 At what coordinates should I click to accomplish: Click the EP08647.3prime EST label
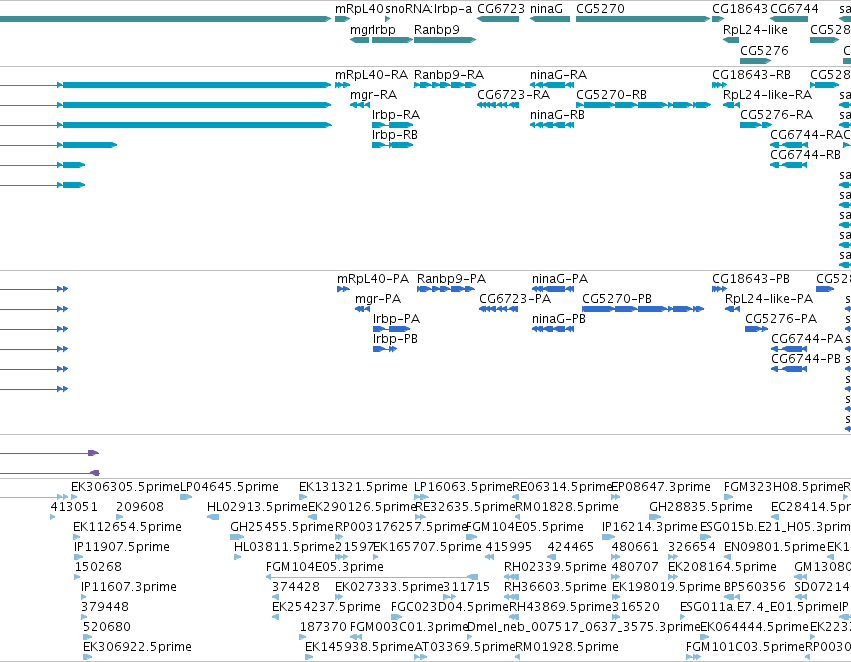661,486
